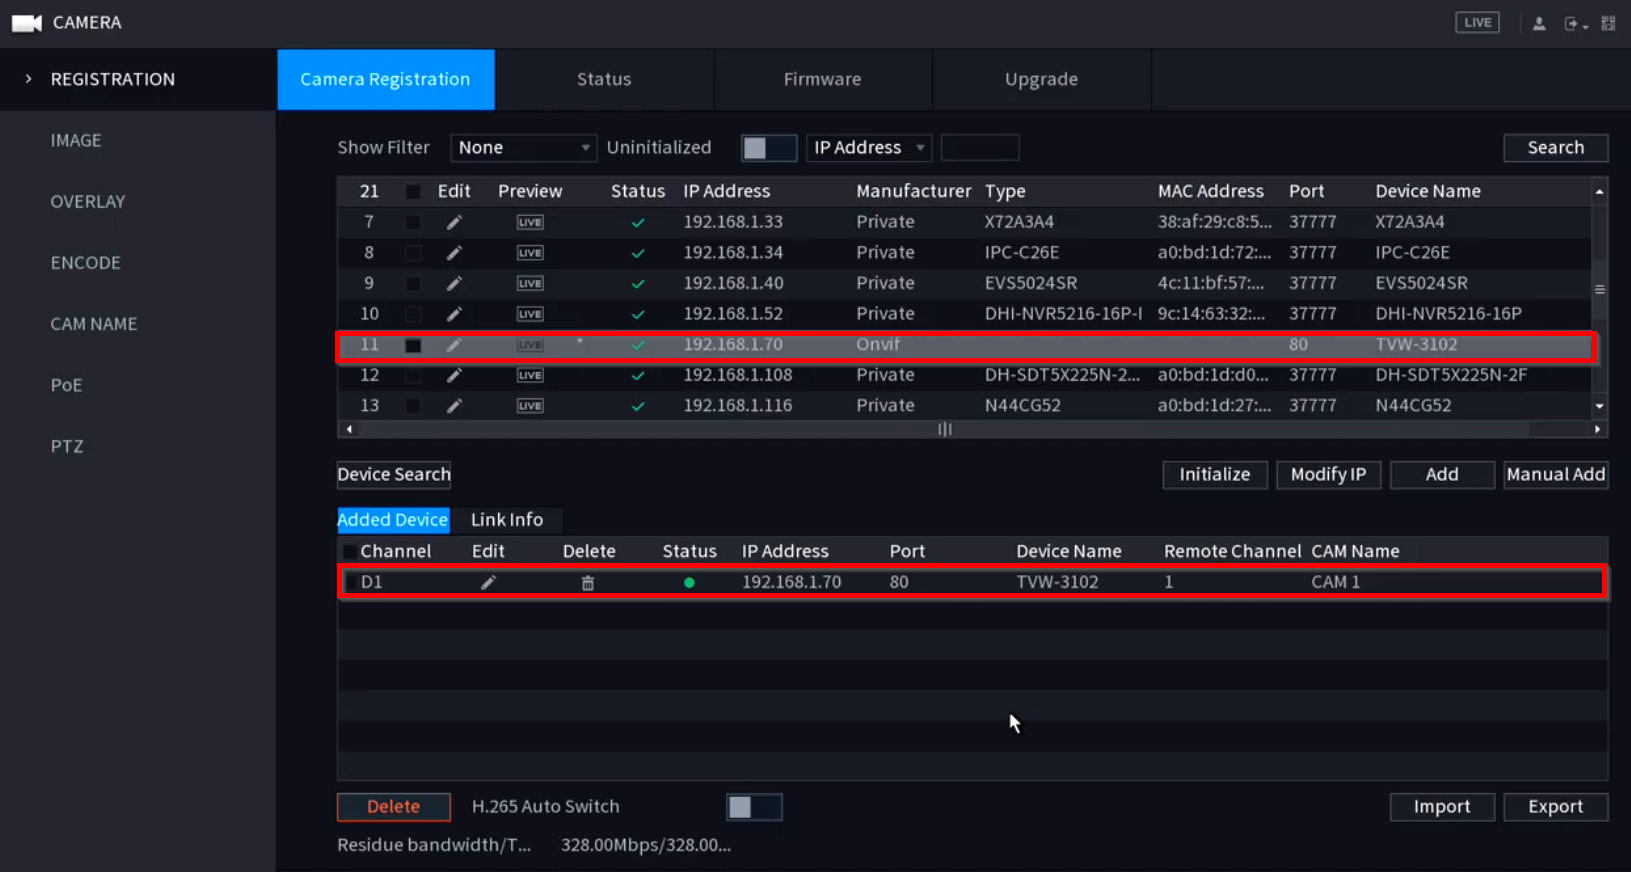Click the edit pencil for 192.168.1.33
The image size is (1631, 872).
click(x=454, y=222)
